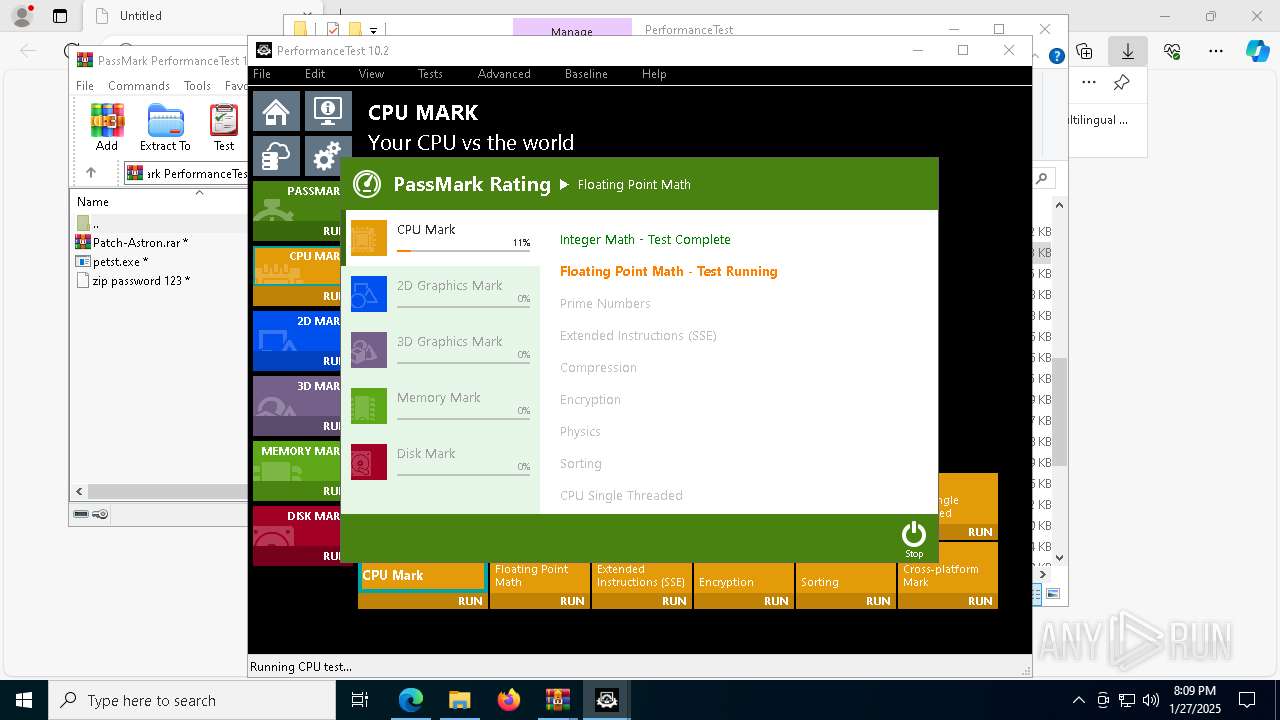Image resolution: width=1280 pixels, height=720 pixels.
Task: Open the System Information monitor icon
Action: coord(328,112)
